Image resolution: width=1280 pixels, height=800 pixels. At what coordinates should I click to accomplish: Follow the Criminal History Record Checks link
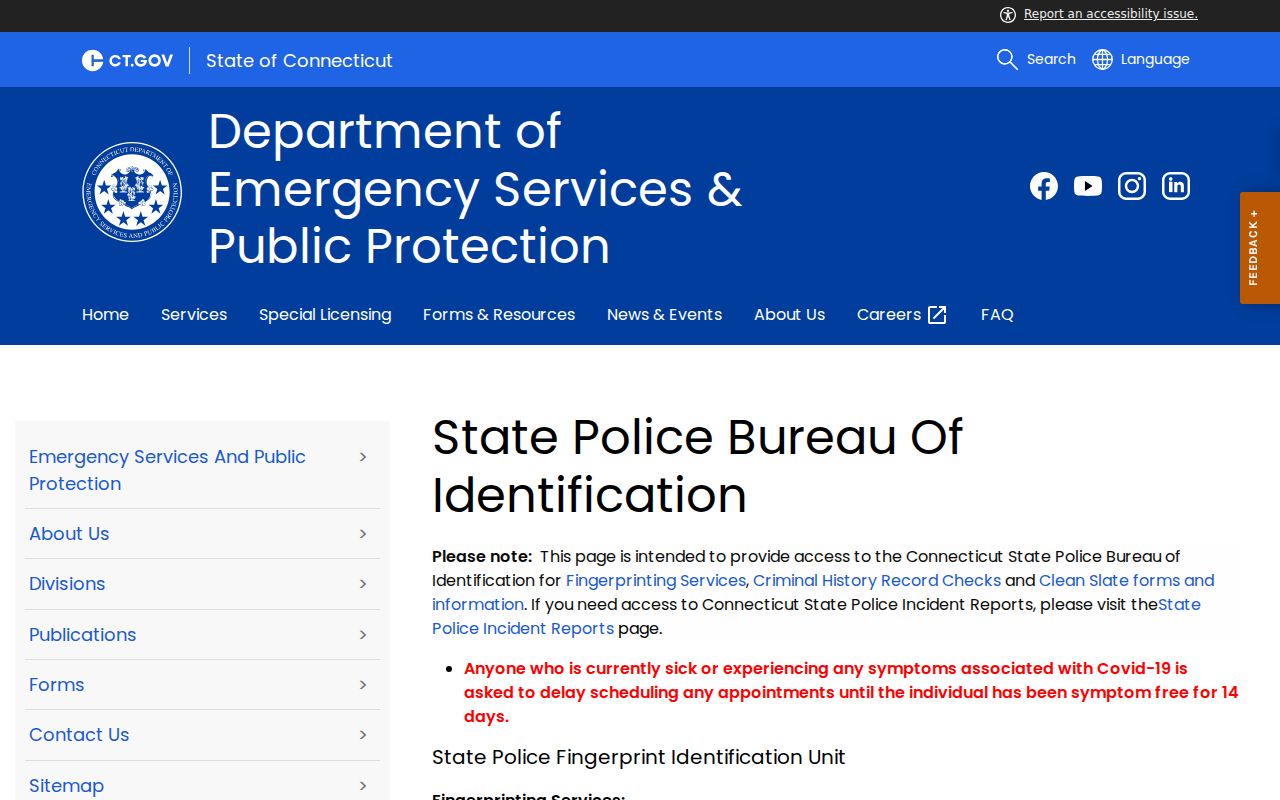click(x=877, y=580)
